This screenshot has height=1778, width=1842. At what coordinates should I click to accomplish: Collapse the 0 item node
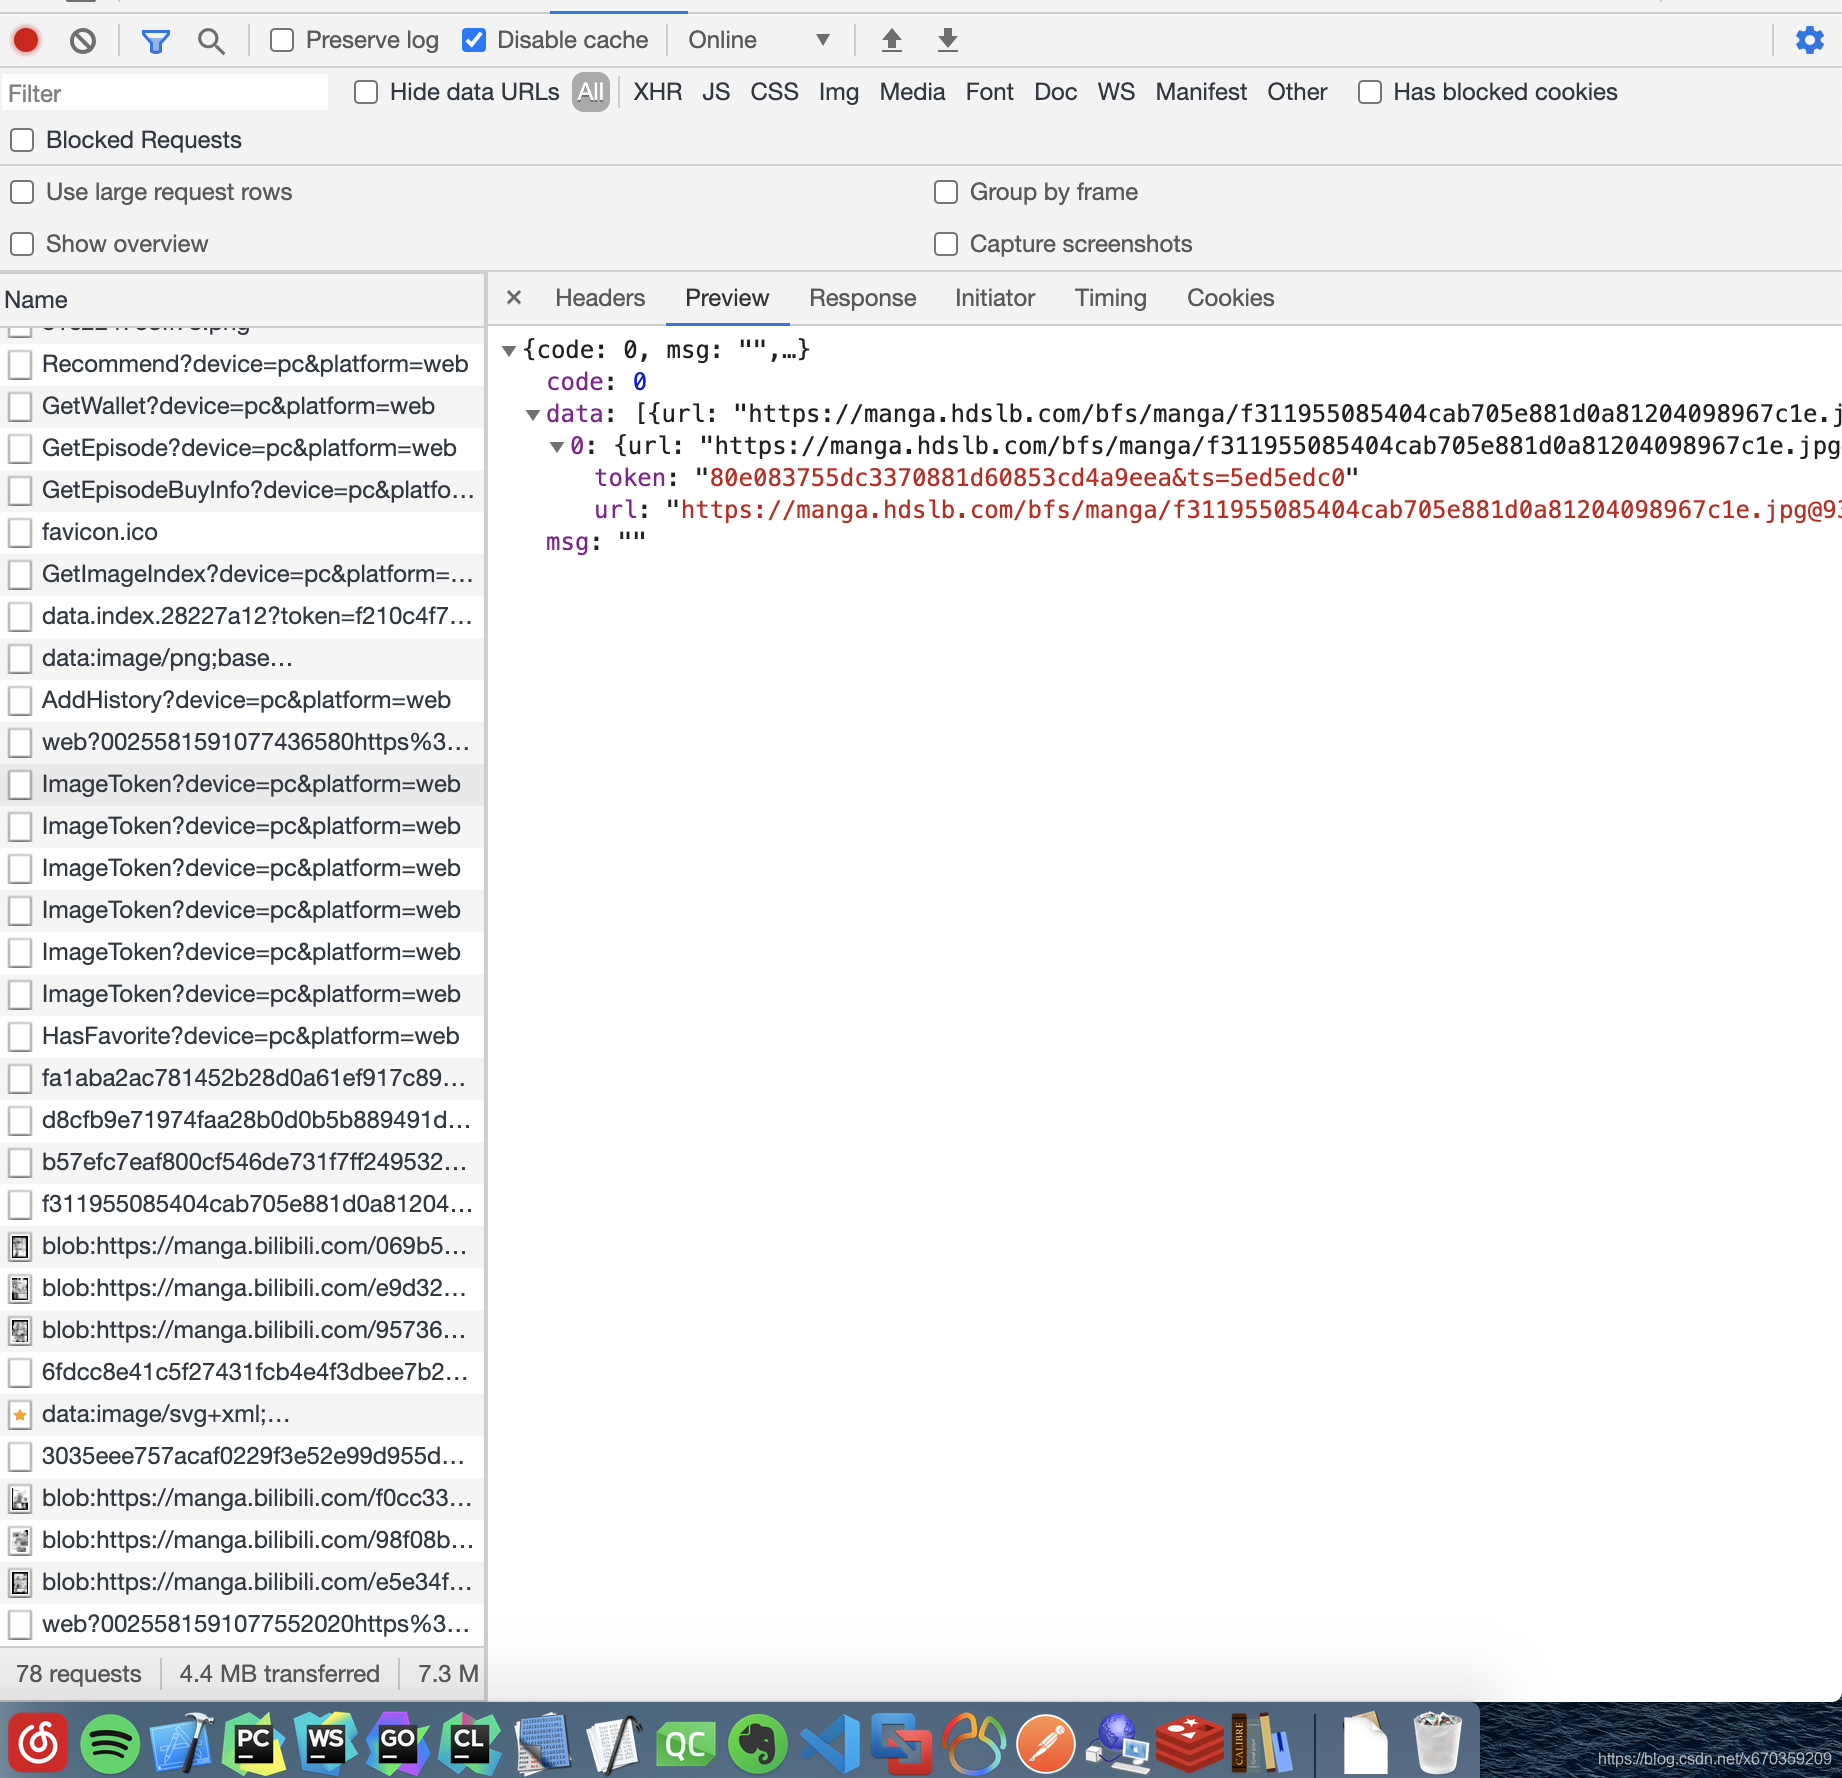click(x=557, y=446)
